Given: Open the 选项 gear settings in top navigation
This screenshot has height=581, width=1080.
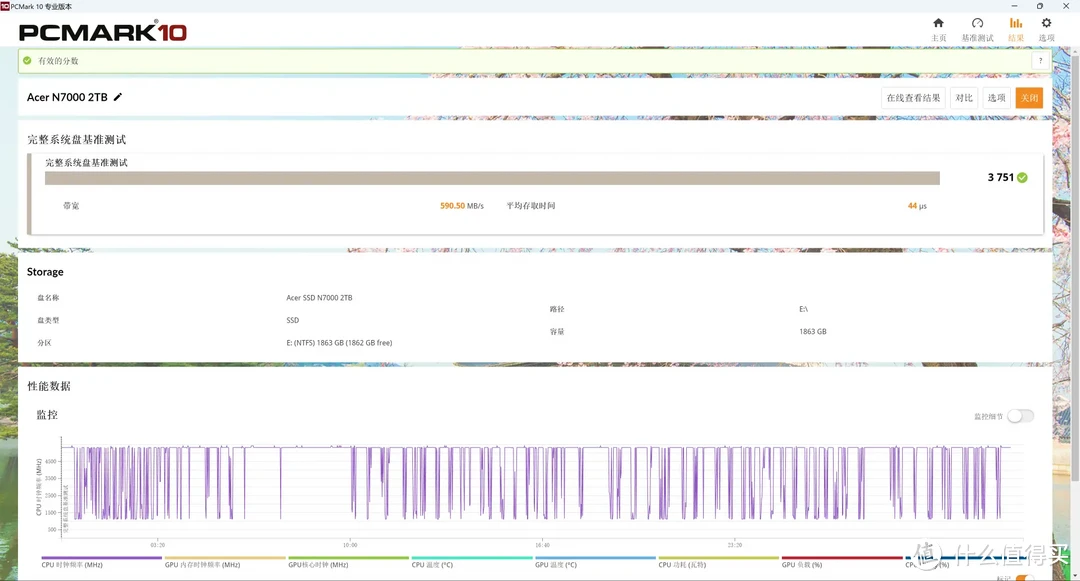Looking at the screenshot, I should click(x=1046, y=30).
